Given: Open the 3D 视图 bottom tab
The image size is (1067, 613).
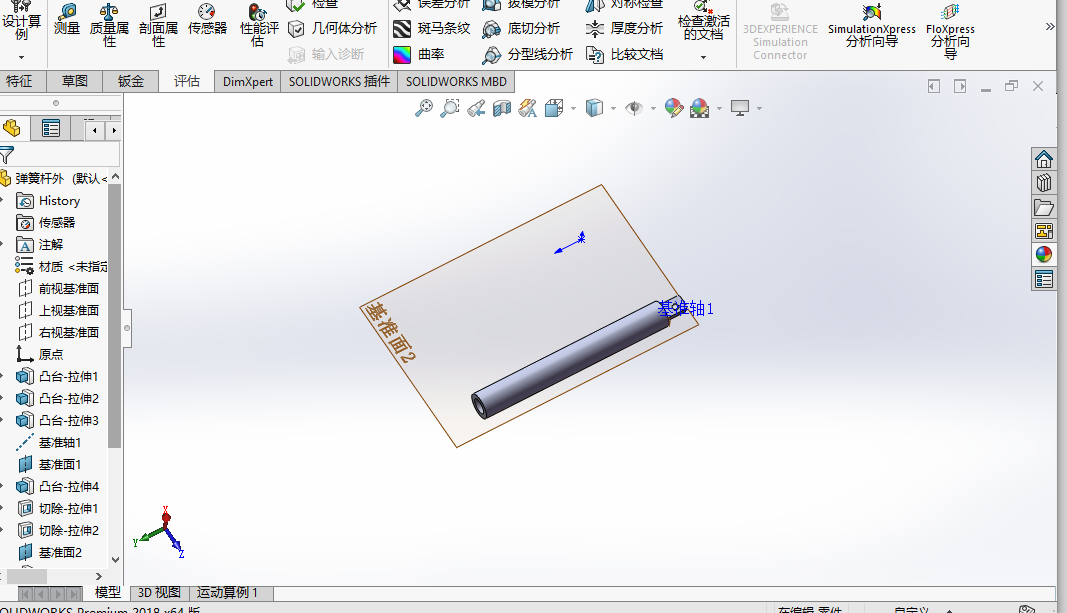Looking at the screenshot, I should point(159,593).
